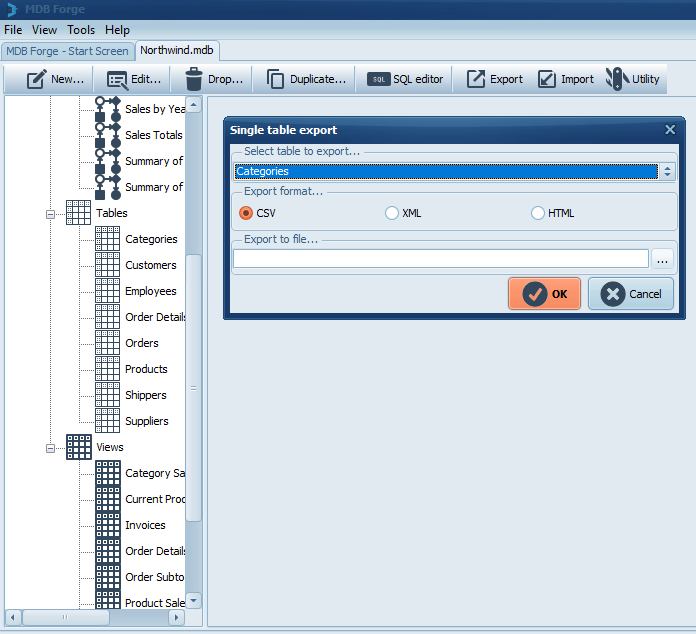Collapse the Views tree node
The image size is (696, 634).
tap(50, 448)
